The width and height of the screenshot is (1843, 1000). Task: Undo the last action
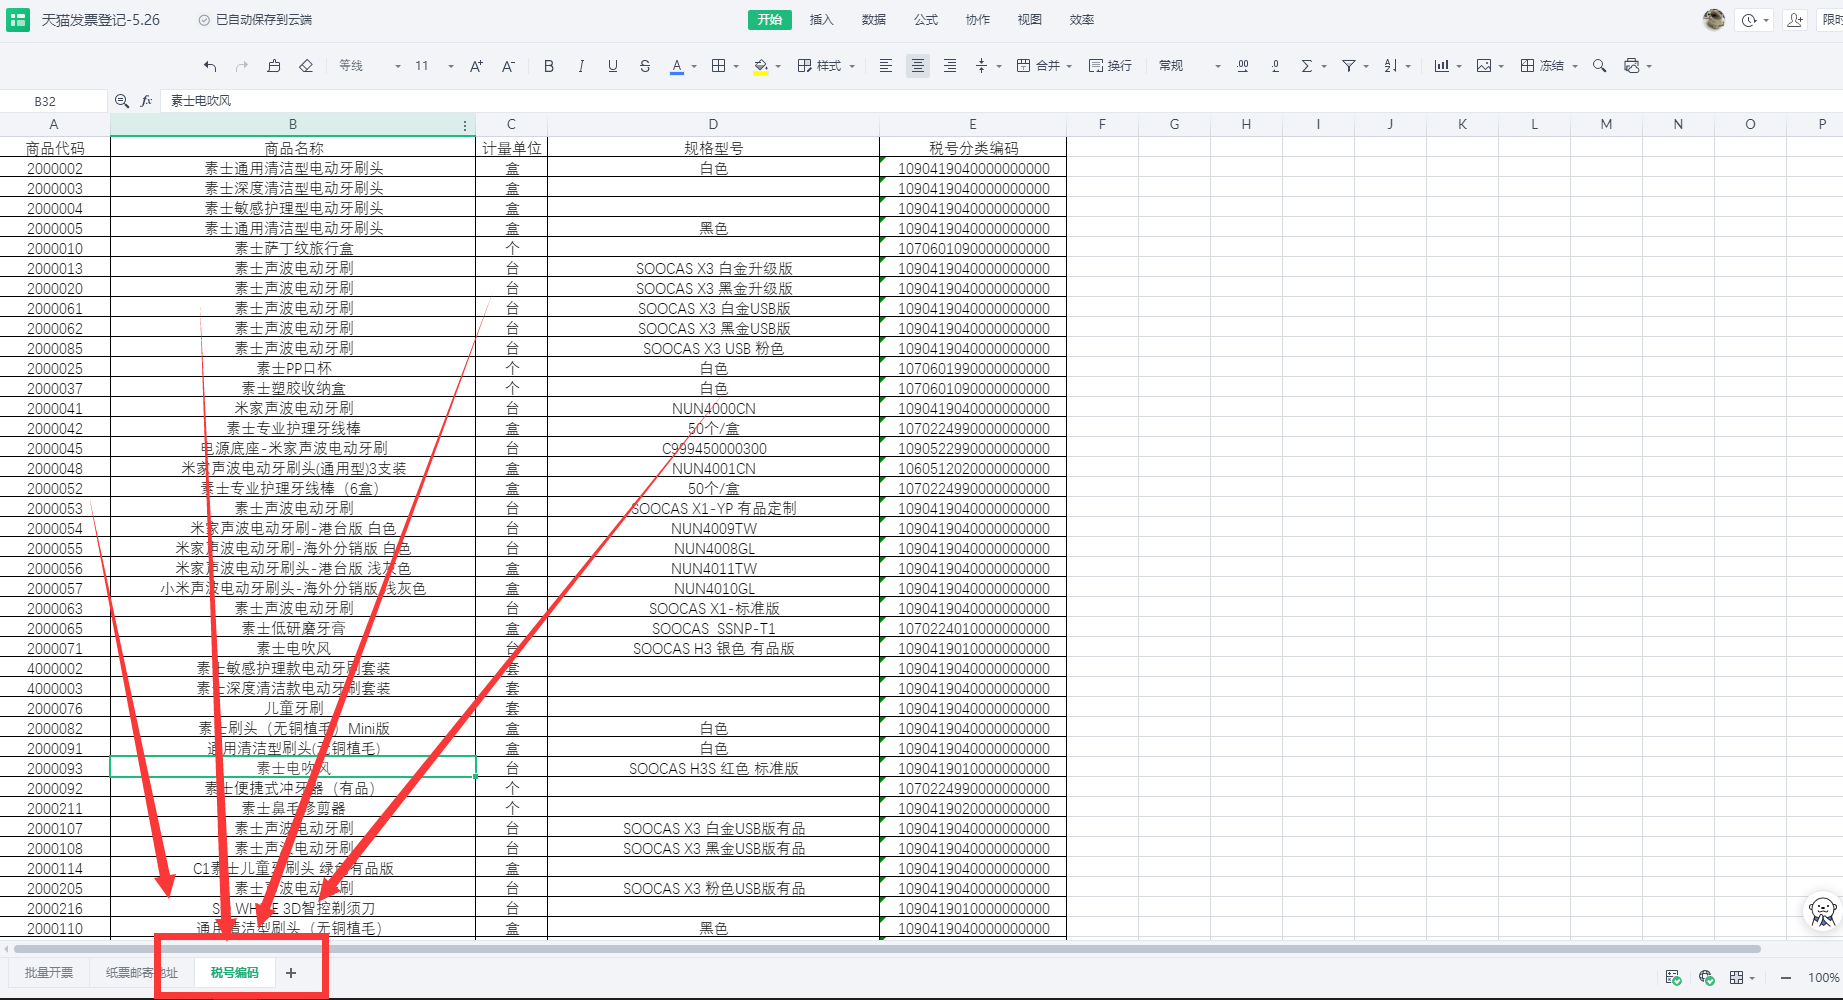coord(210,66)
